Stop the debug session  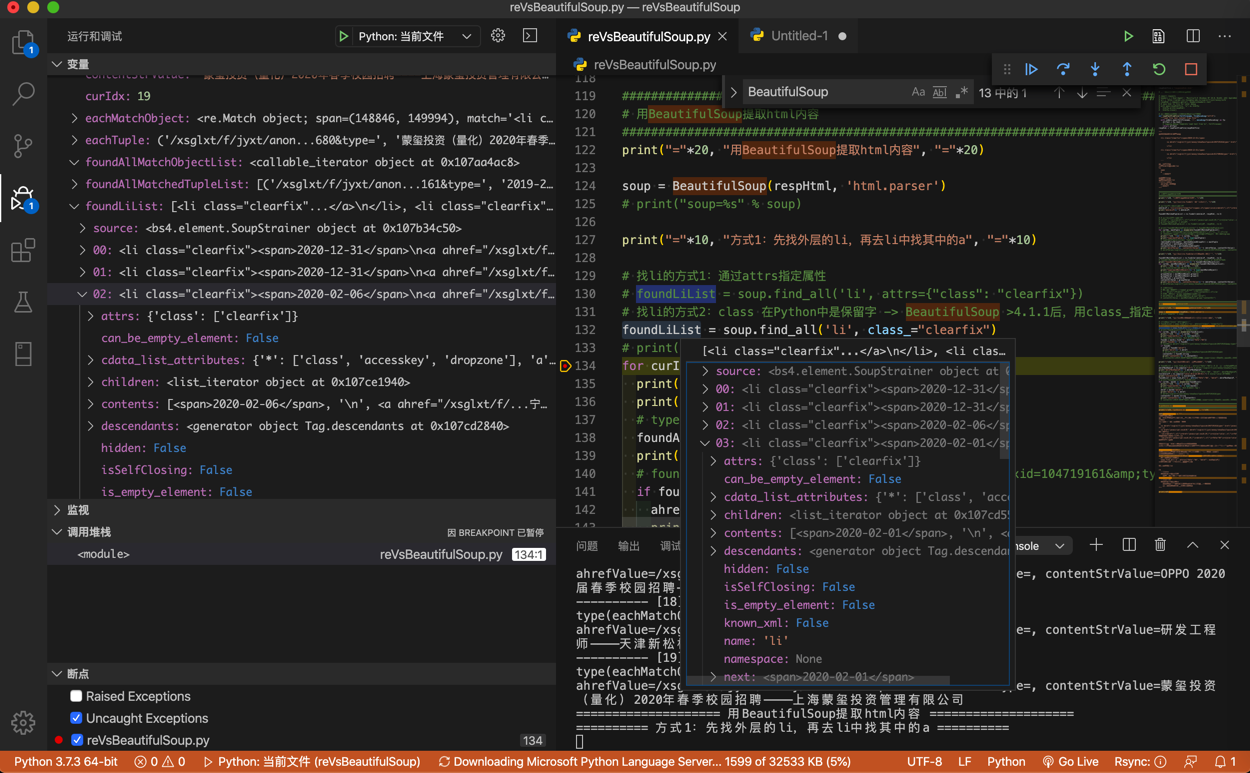(1191, 70)
